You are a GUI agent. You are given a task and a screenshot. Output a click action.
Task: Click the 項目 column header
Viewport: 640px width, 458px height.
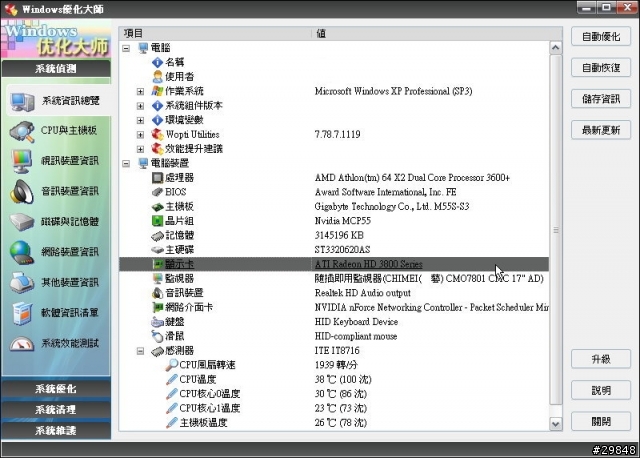[215, 33]
